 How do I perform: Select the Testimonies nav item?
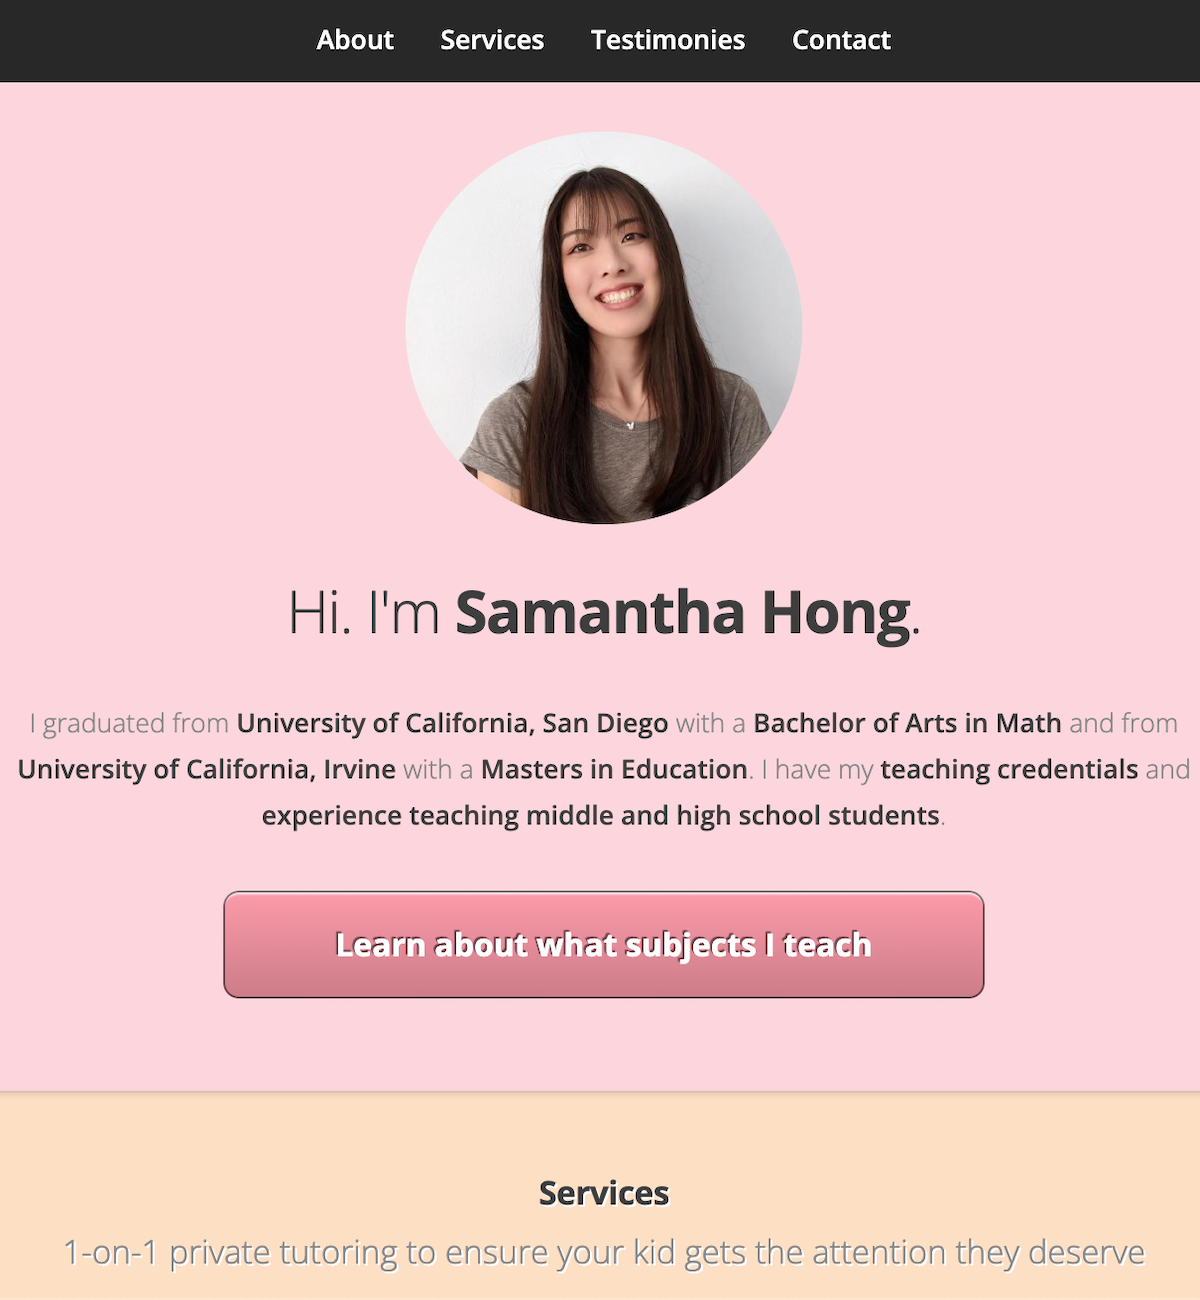pos(668,40)
